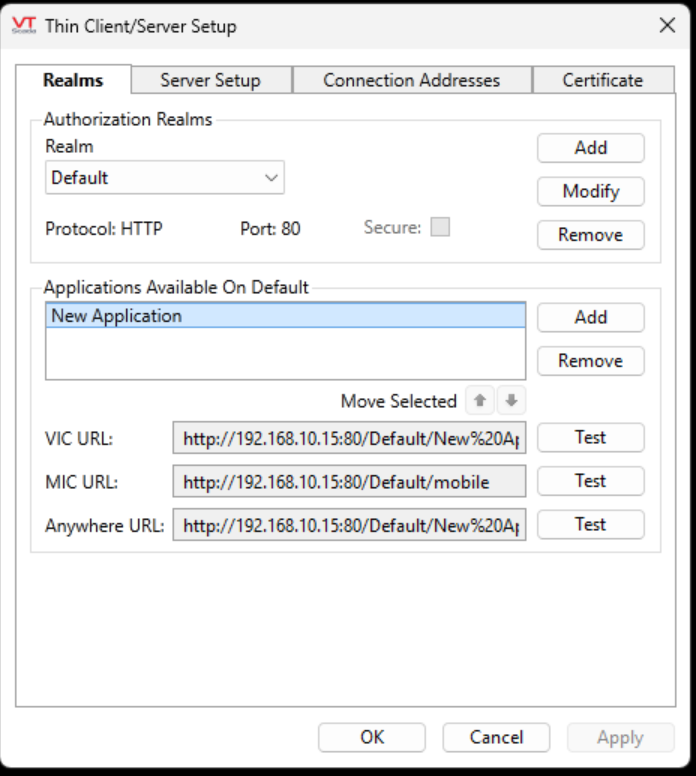696x776 pixels.
Task: Toggle the Secure checkbox
Action: point(439,227)
